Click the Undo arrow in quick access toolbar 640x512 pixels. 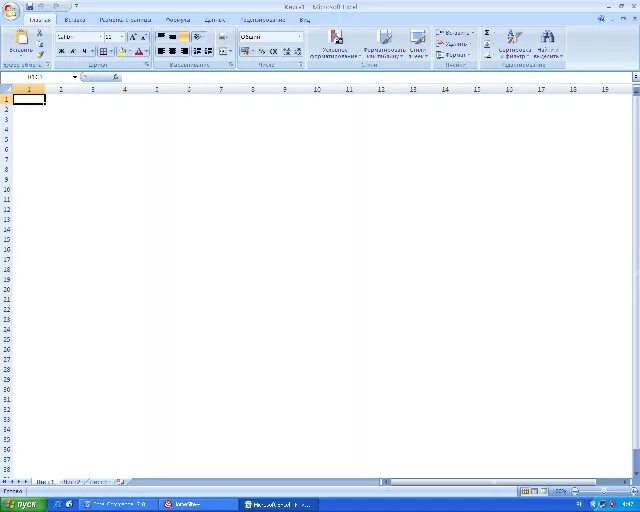click(41, 7)
